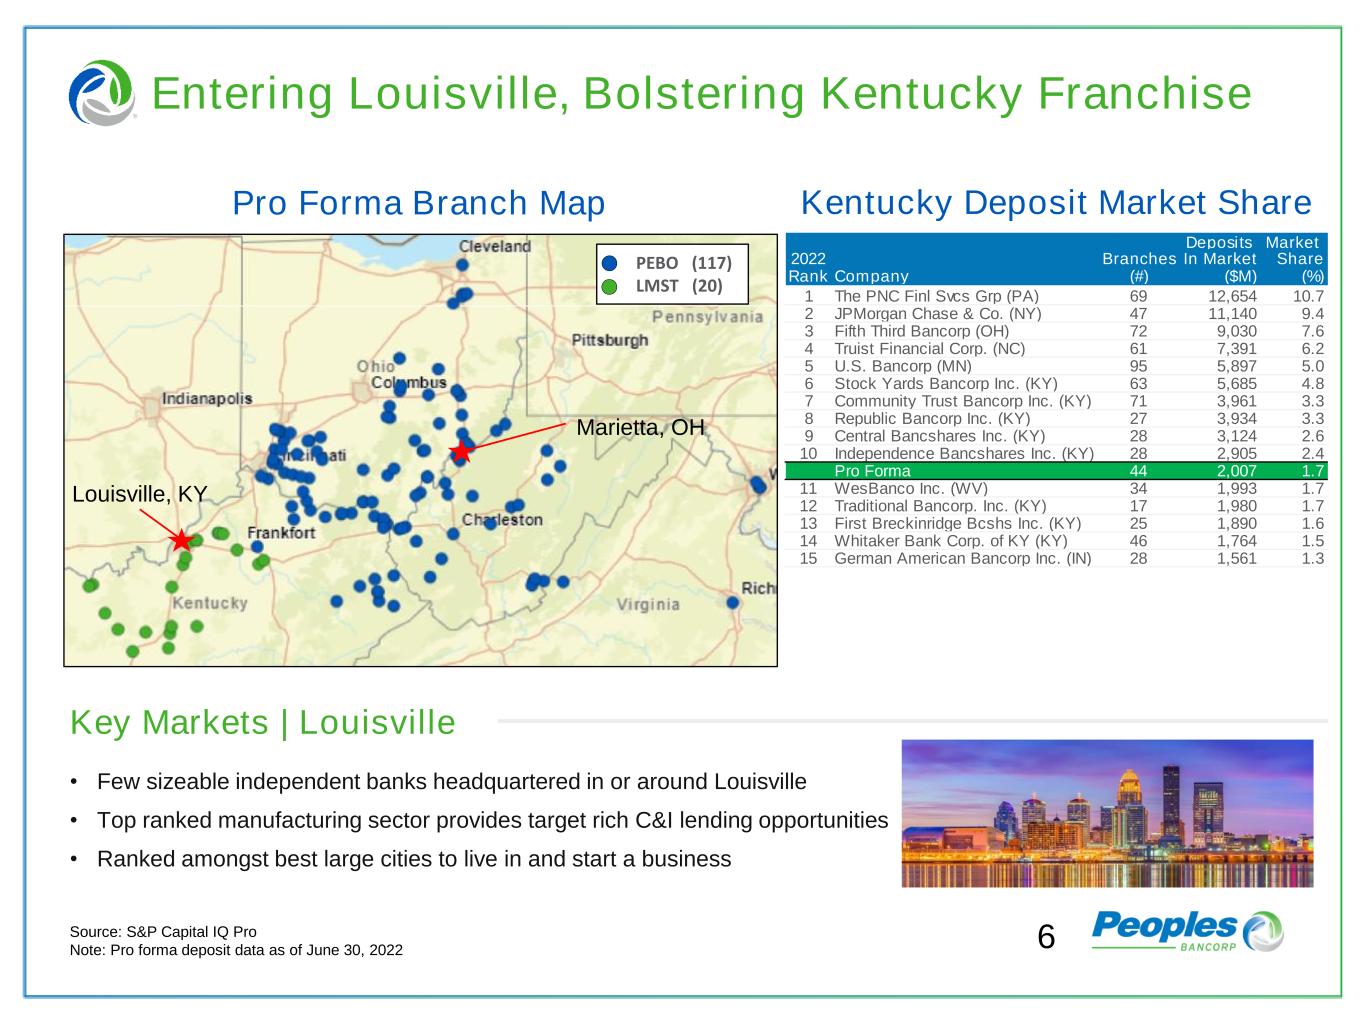Click the Source: S&P Capital IQ Pro note
1365x1024 pixels.
coord(162,931)
